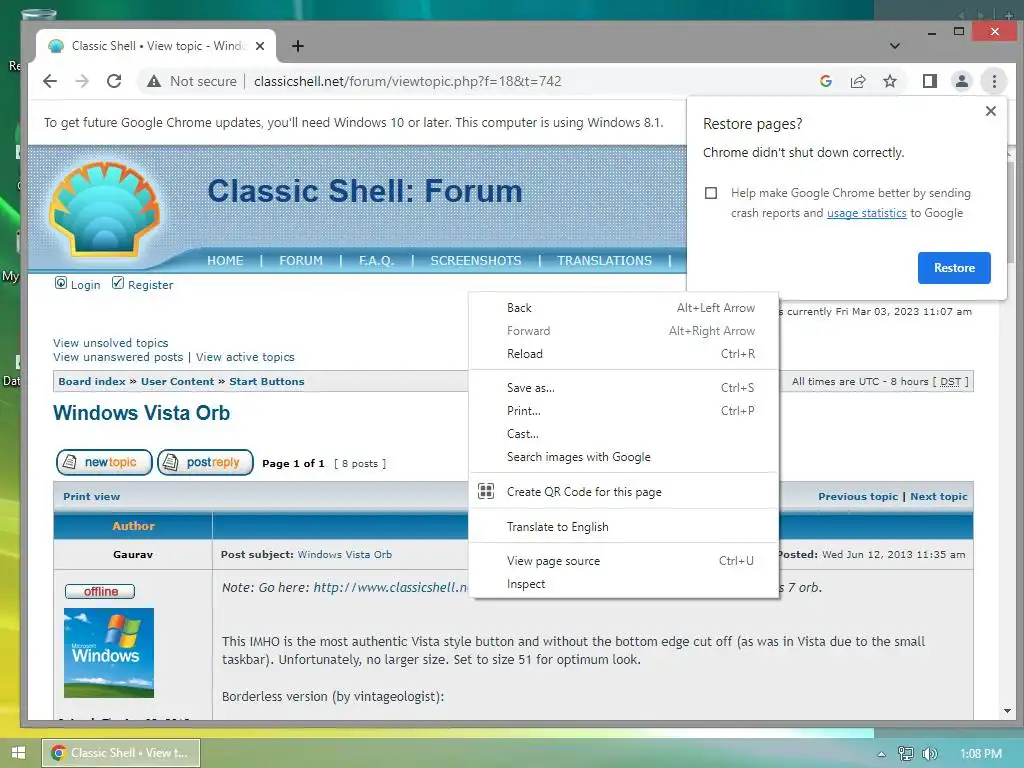Image resolution: width=1024 pixels, height=768 pixels.
Task: Click the taskbar clock showing 1:08 PM
Action: point(981,754)
